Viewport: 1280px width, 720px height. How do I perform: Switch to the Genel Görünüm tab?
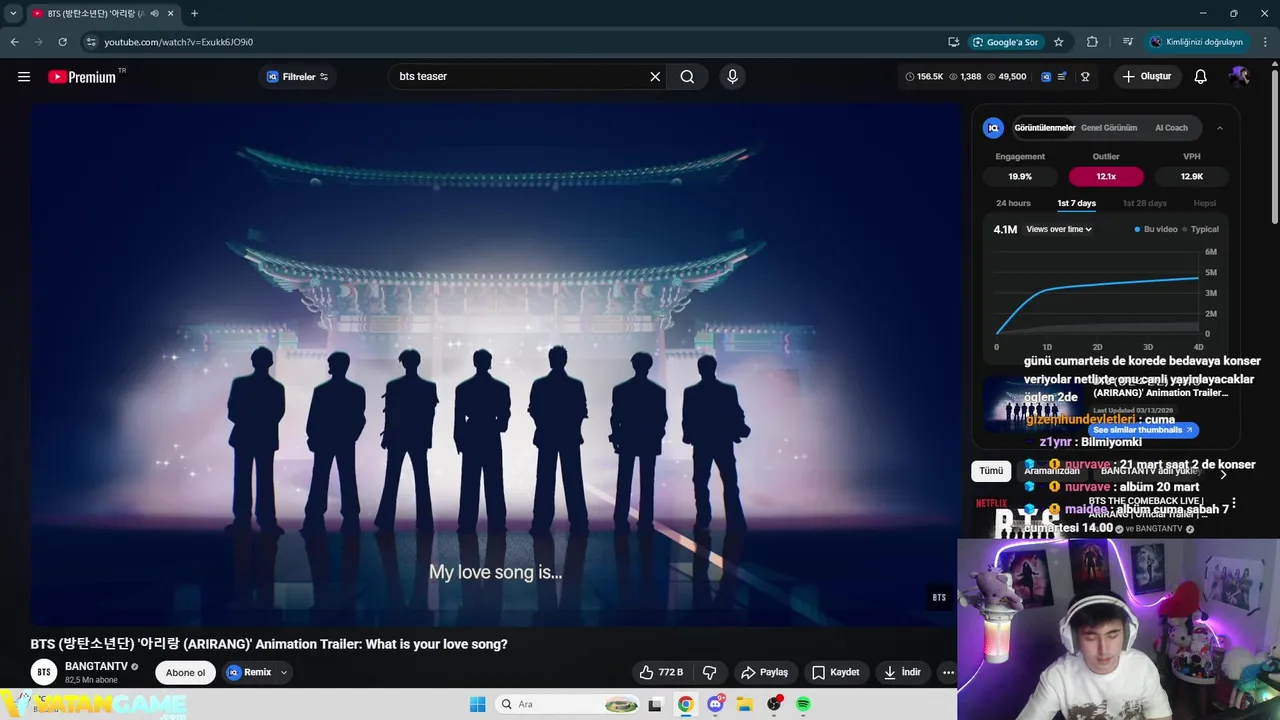tap(1109, 128)
